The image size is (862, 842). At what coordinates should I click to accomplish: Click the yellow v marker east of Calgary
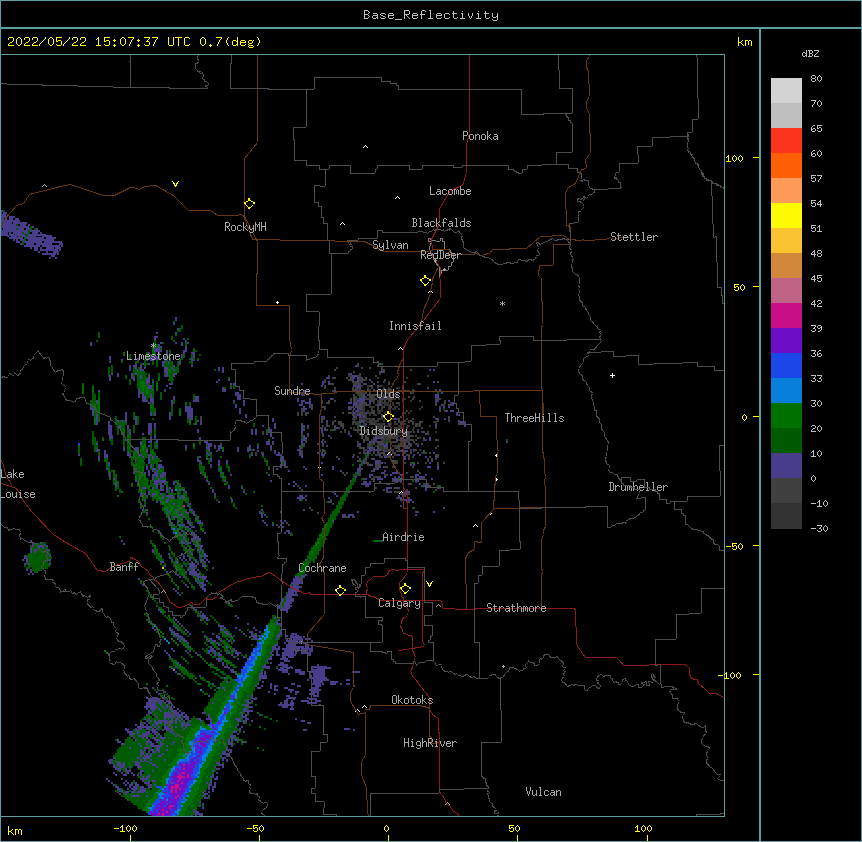pos(429,584)
